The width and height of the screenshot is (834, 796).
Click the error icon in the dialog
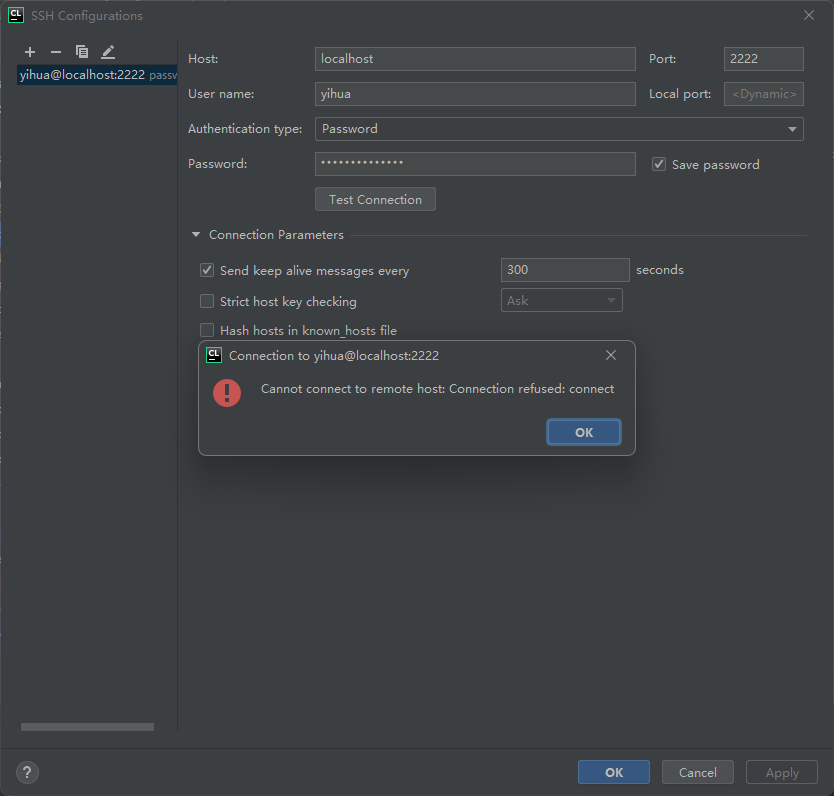tap(227, 393)
